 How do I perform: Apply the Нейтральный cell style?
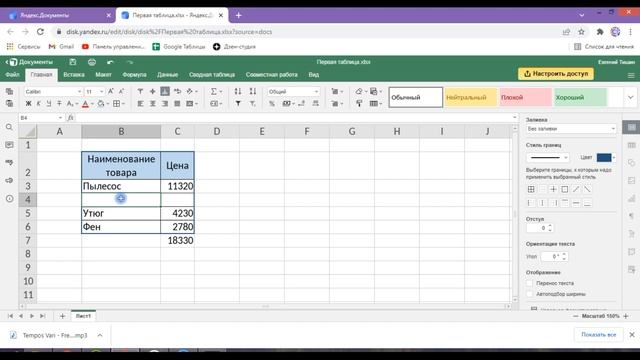pos(471,98)
